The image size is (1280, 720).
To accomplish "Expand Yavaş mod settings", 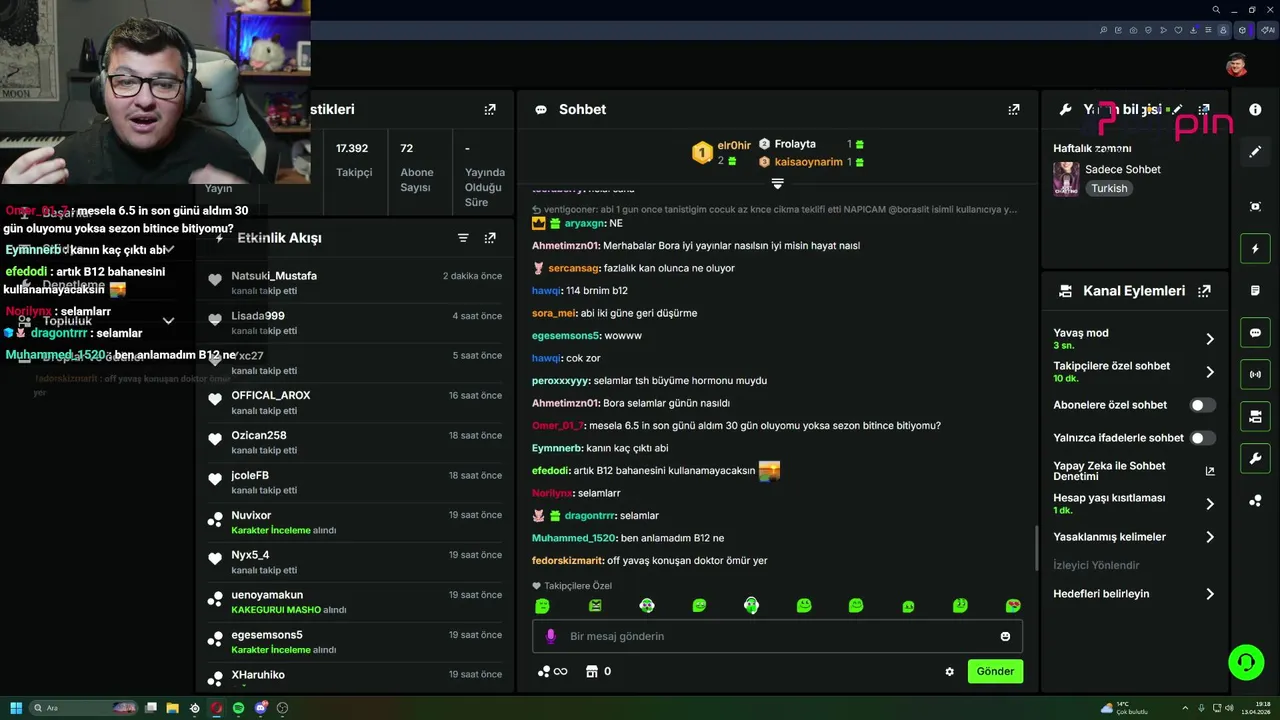I will click(1209, 339).
